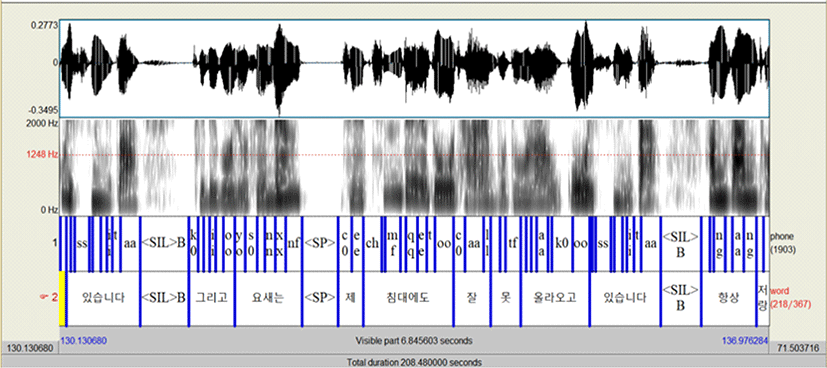Select the "<SP>" interval in word tier

point(320,298)
